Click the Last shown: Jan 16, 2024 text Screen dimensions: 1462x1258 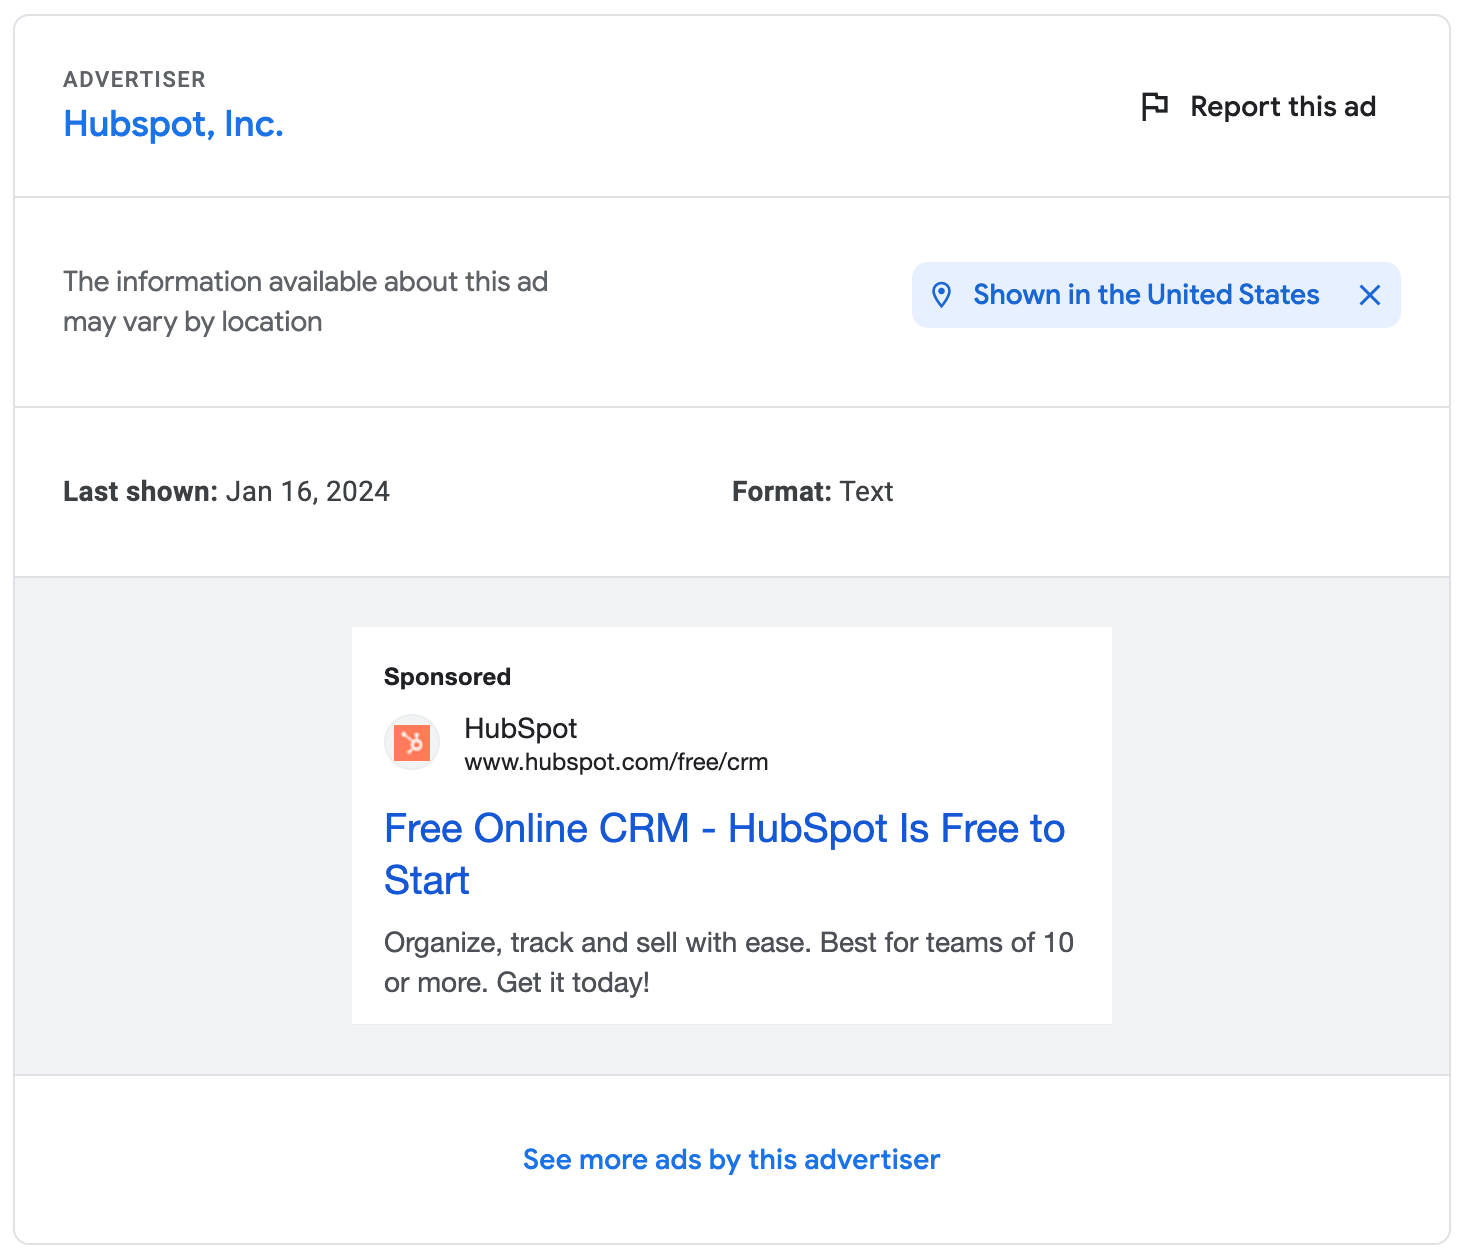[x=226, y=492]
